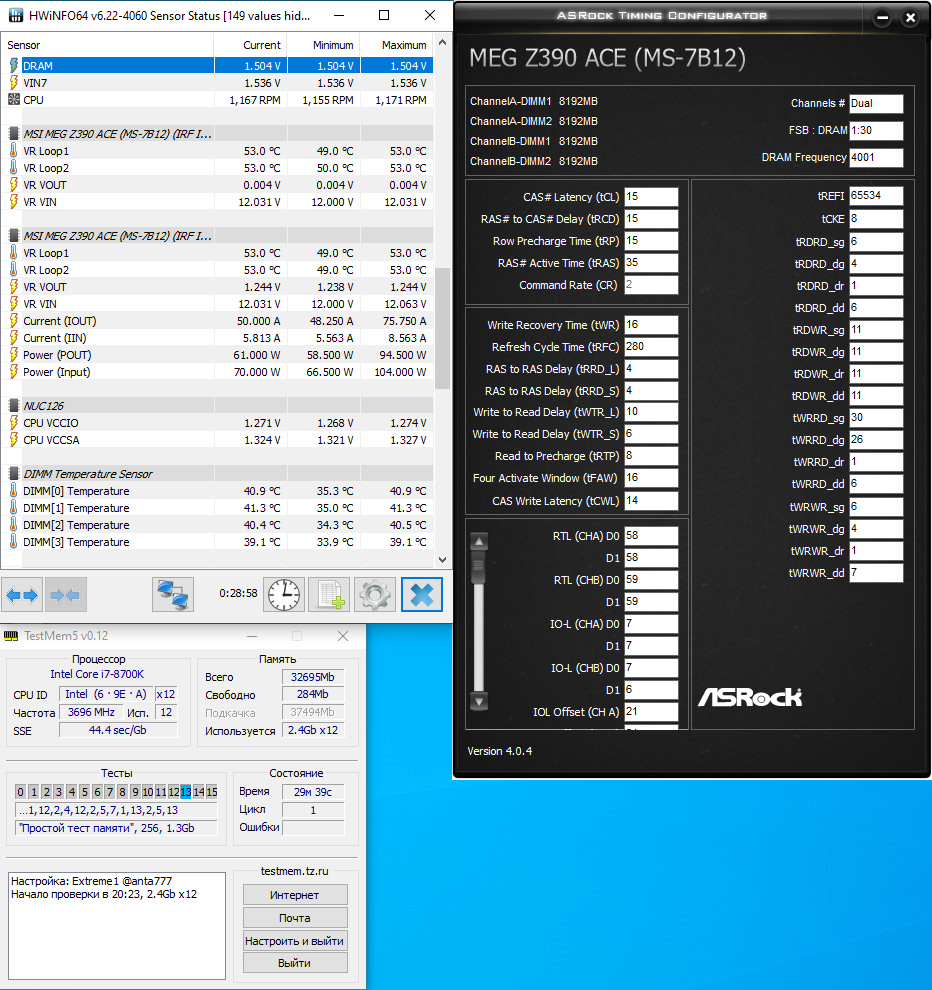
Task: Click the RTL list scrollbar thumb
Action: (479, 566)
